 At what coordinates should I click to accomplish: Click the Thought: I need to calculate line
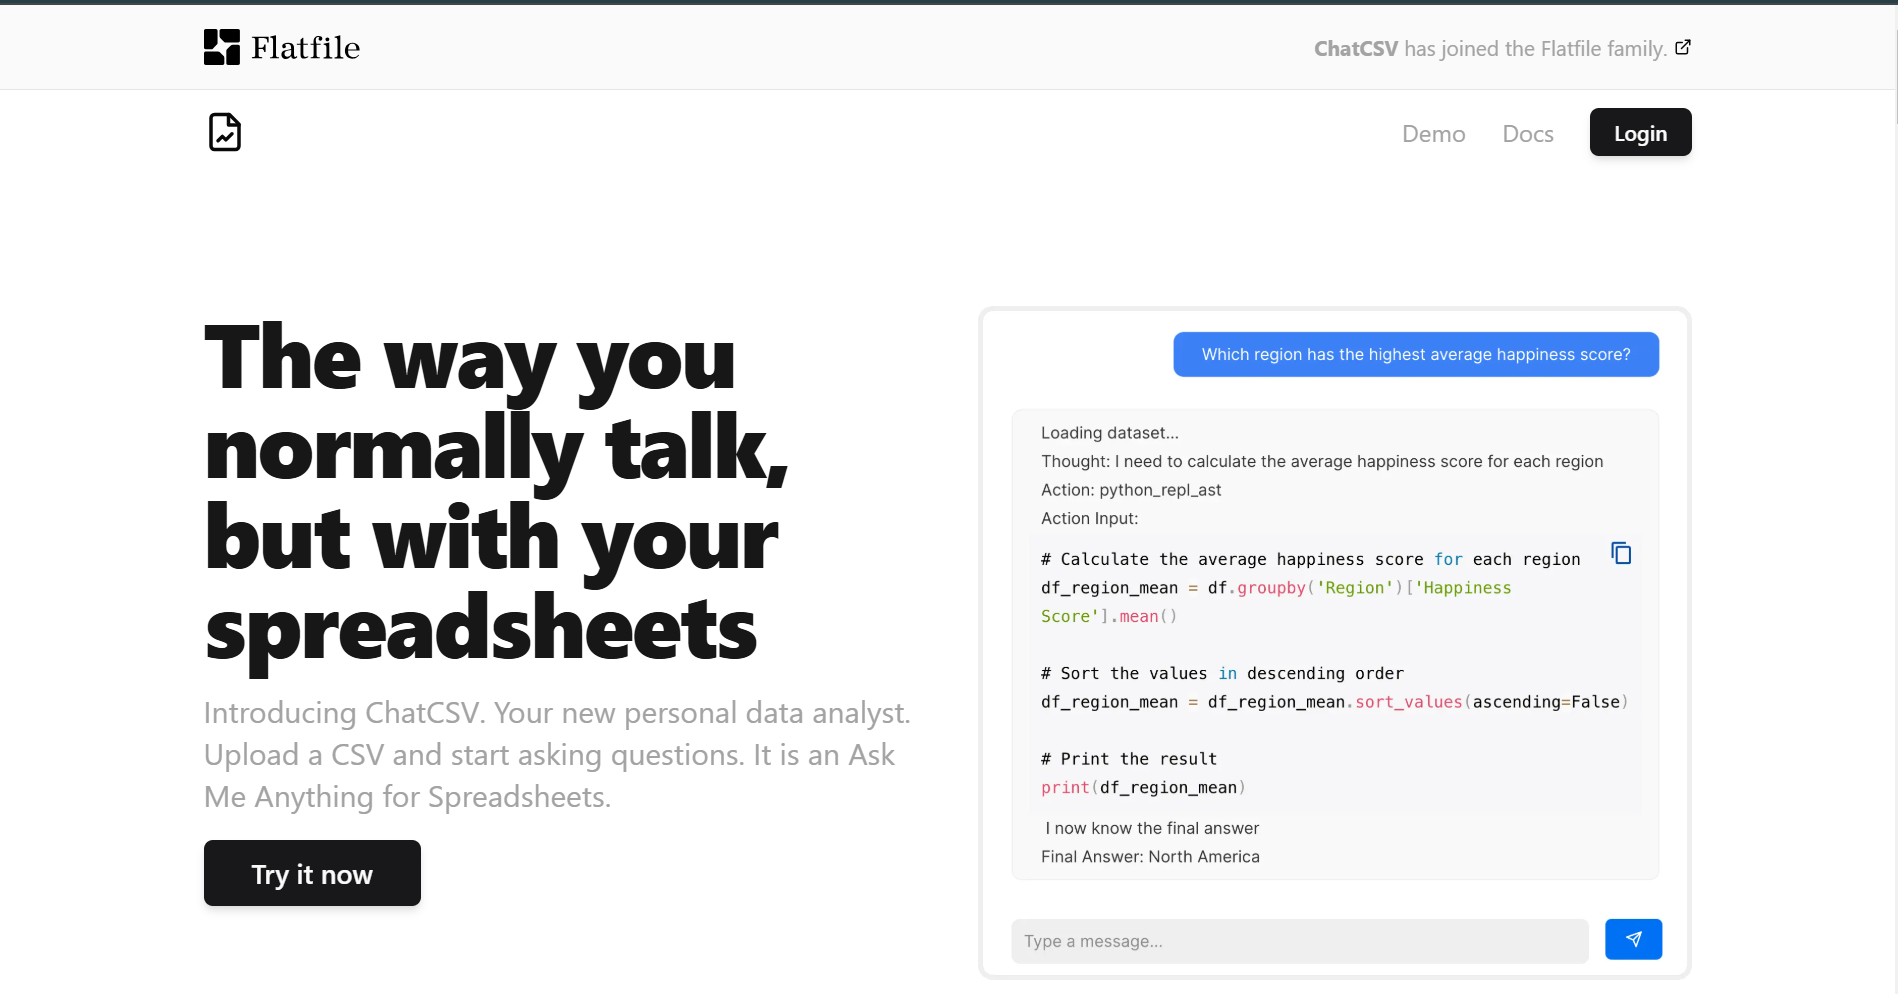click(1322, 461)
